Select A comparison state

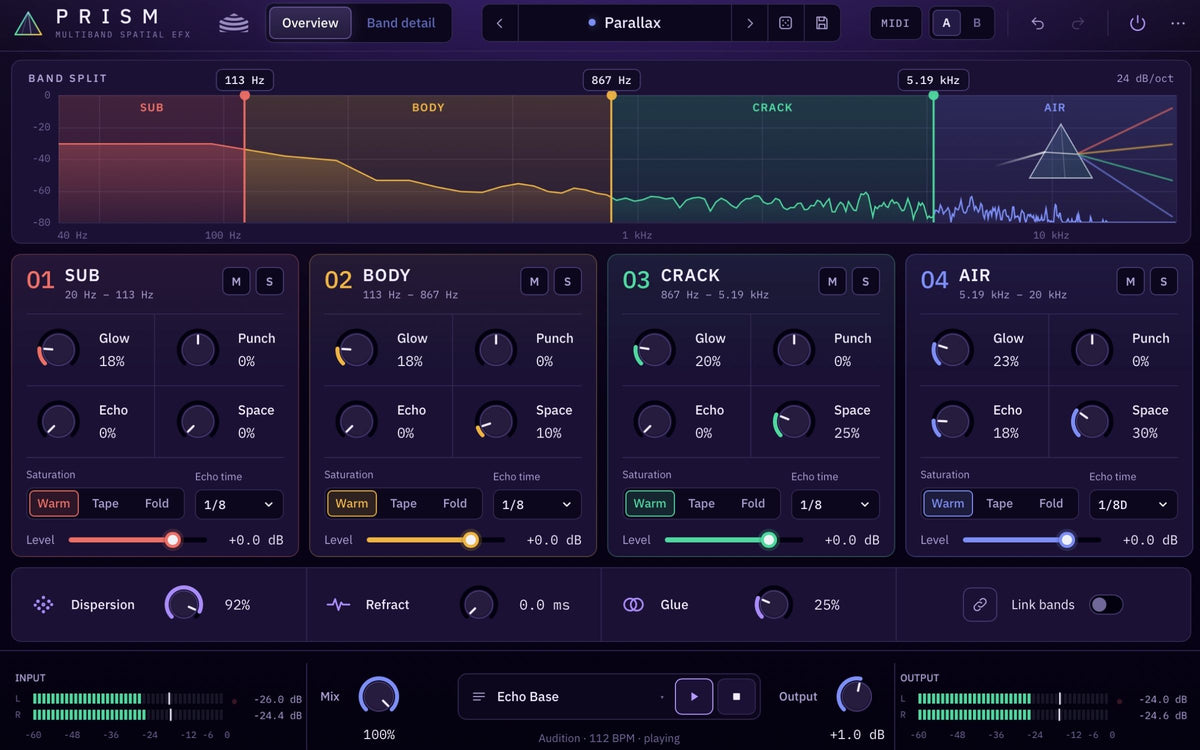tap(947, 23)
